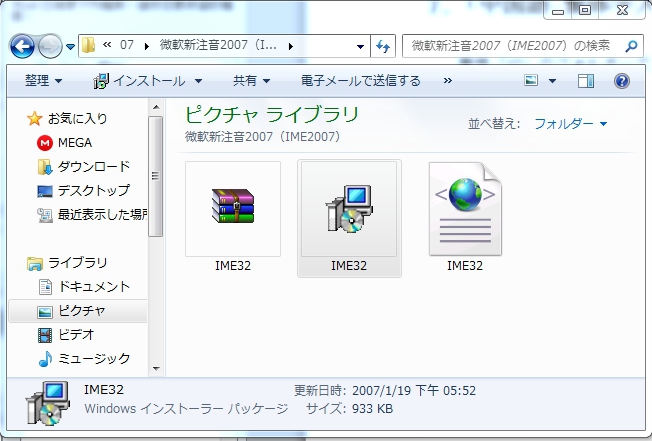652x441 pixels.
Task: Open 最近表示した場所
Action: click(x=92, y=214)
